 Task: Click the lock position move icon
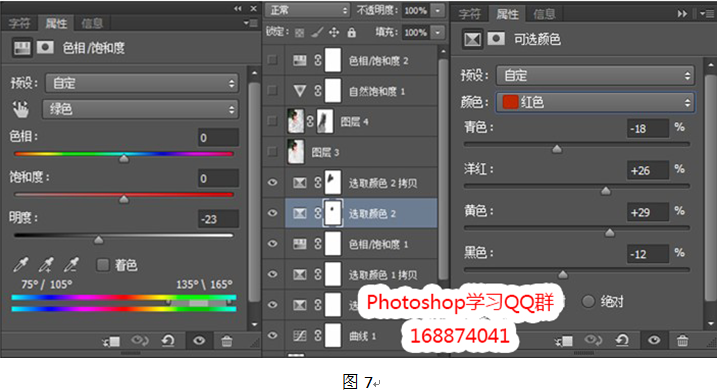click(x=334, y=32)
